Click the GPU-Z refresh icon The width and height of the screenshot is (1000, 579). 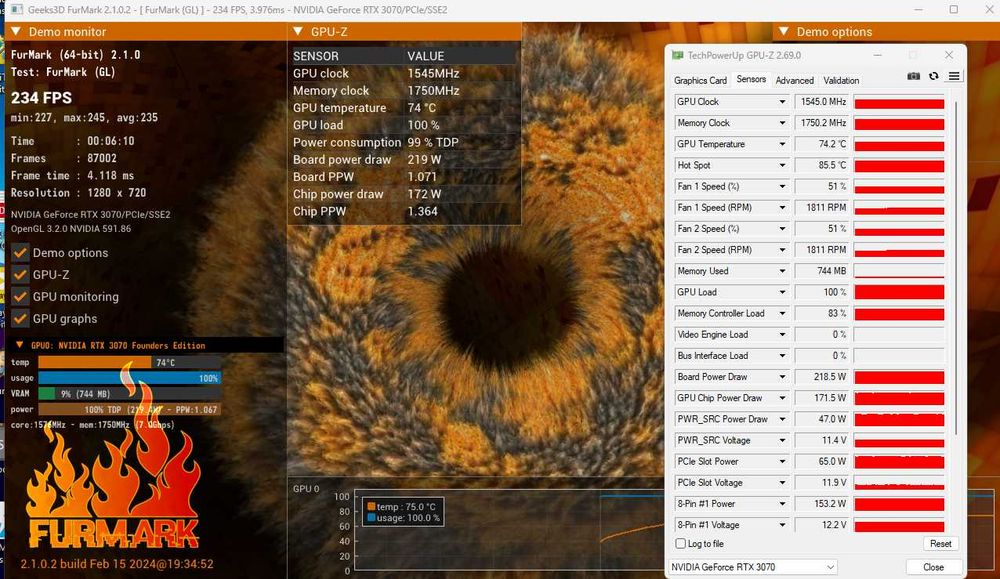click(934, 77)
